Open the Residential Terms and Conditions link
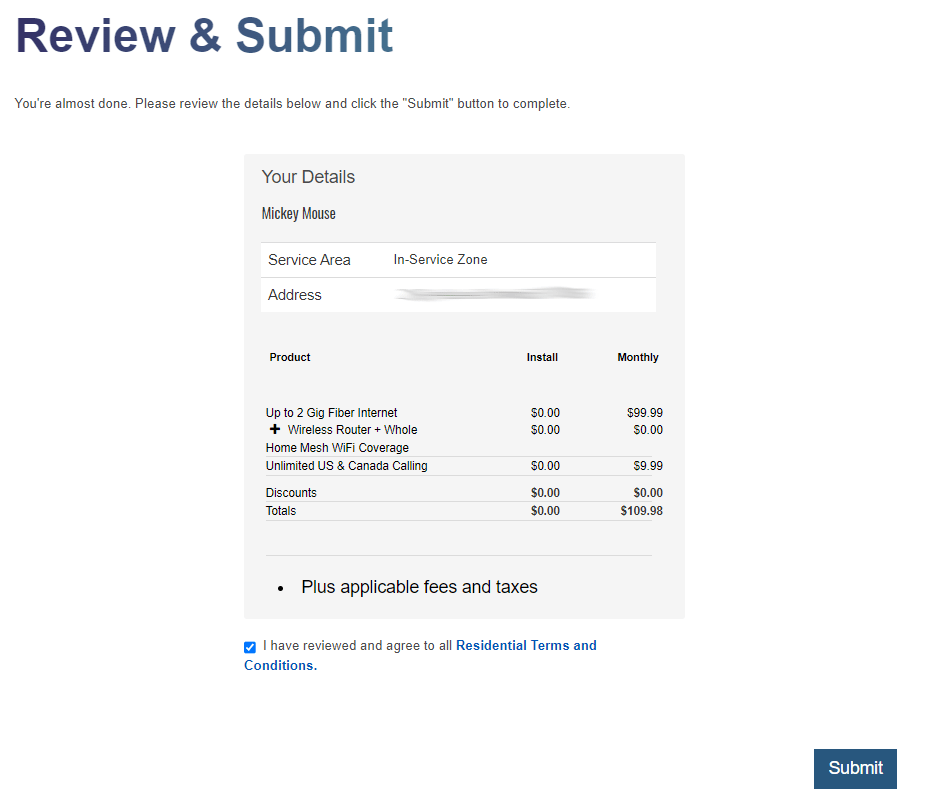This screenshot has height=800, width=930. point(526,645)
